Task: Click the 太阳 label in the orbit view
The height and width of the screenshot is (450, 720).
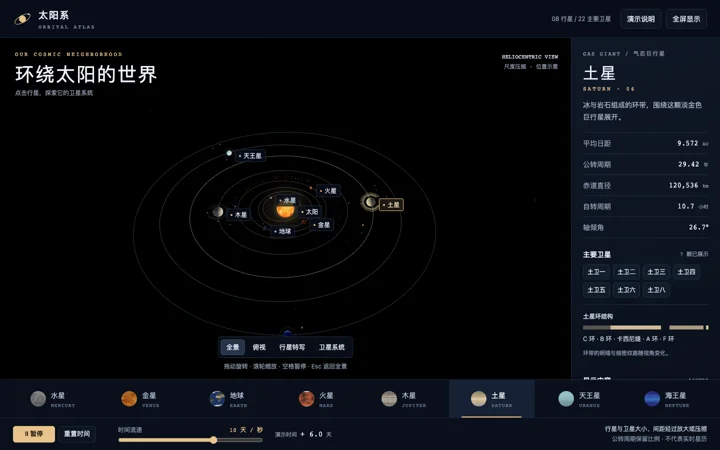Action: pyautogui.click(x=309, y=212)
